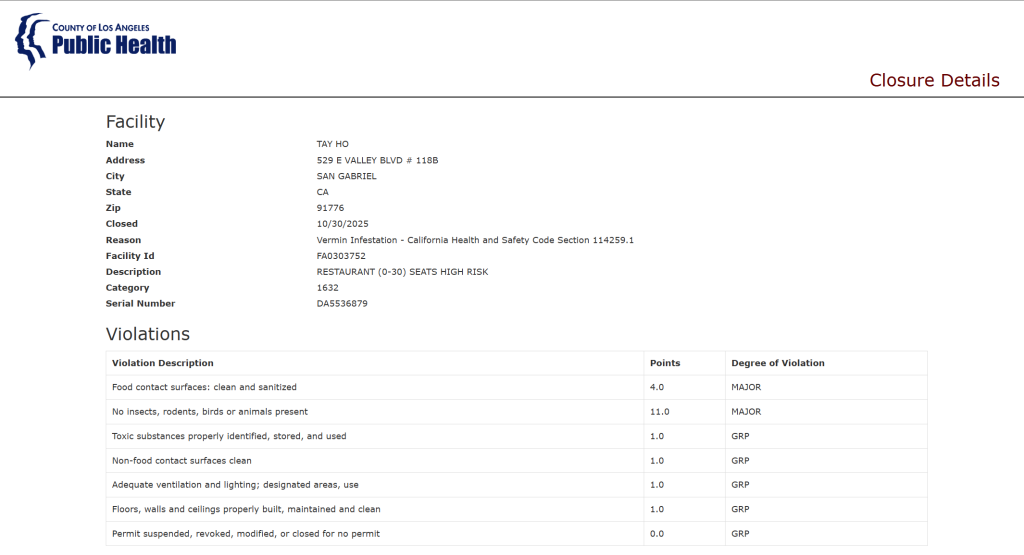Click the Violations section heading
The image size is (1024, 555).
[147, 334]
